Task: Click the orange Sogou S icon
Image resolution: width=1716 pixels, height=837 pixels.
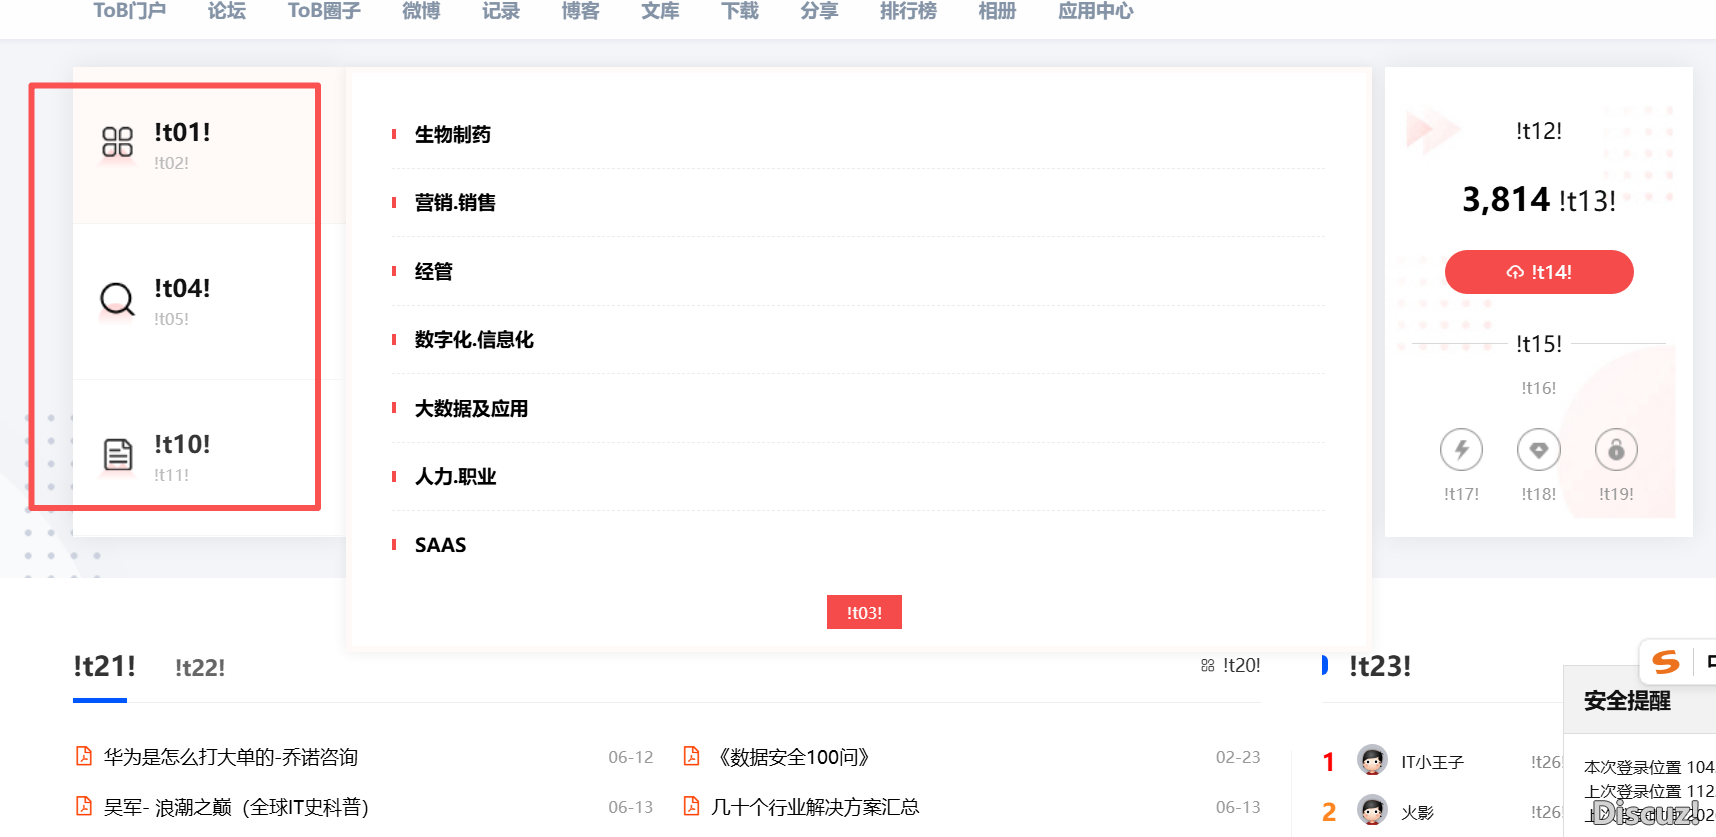Action: click(x=1666, y=661)
